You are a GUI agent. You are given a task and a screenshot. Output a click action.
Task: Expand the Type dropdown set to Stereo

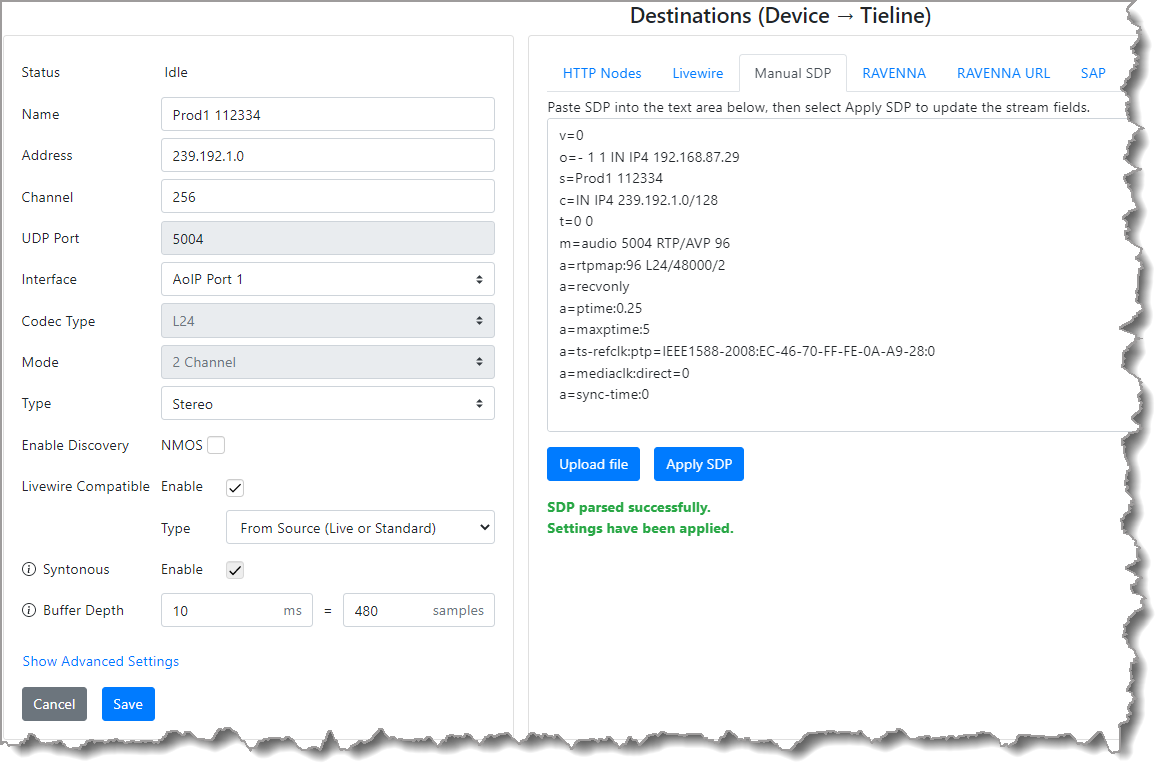pyautogui.click(x=327, y=404)
